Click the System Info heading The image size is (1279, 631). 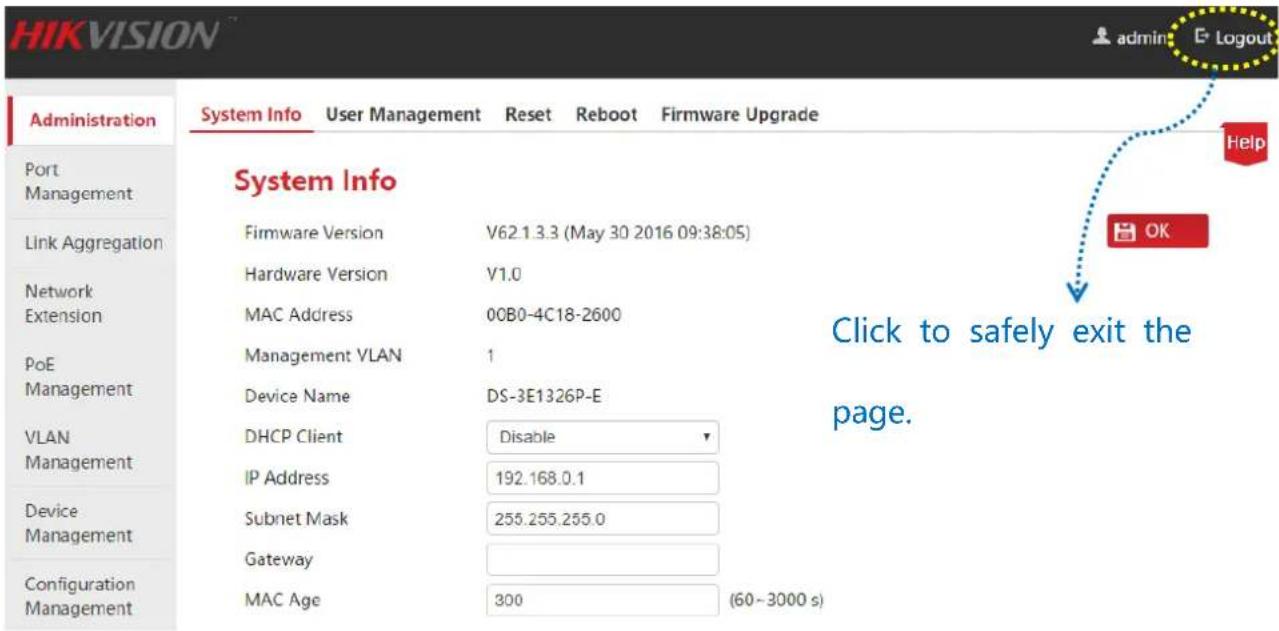point(315,181)
